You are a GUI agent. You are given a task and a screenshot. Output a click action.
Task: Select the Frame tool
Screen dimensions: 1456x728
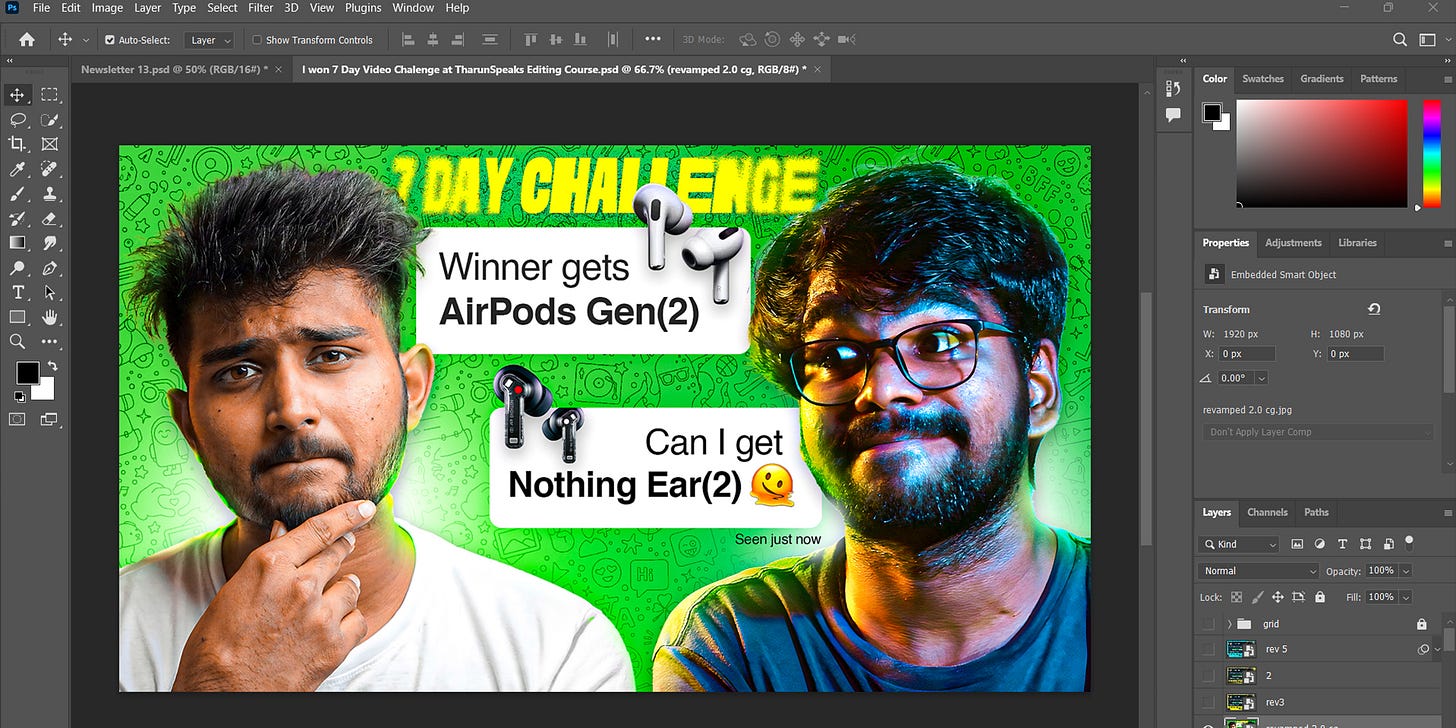point(49,144)
